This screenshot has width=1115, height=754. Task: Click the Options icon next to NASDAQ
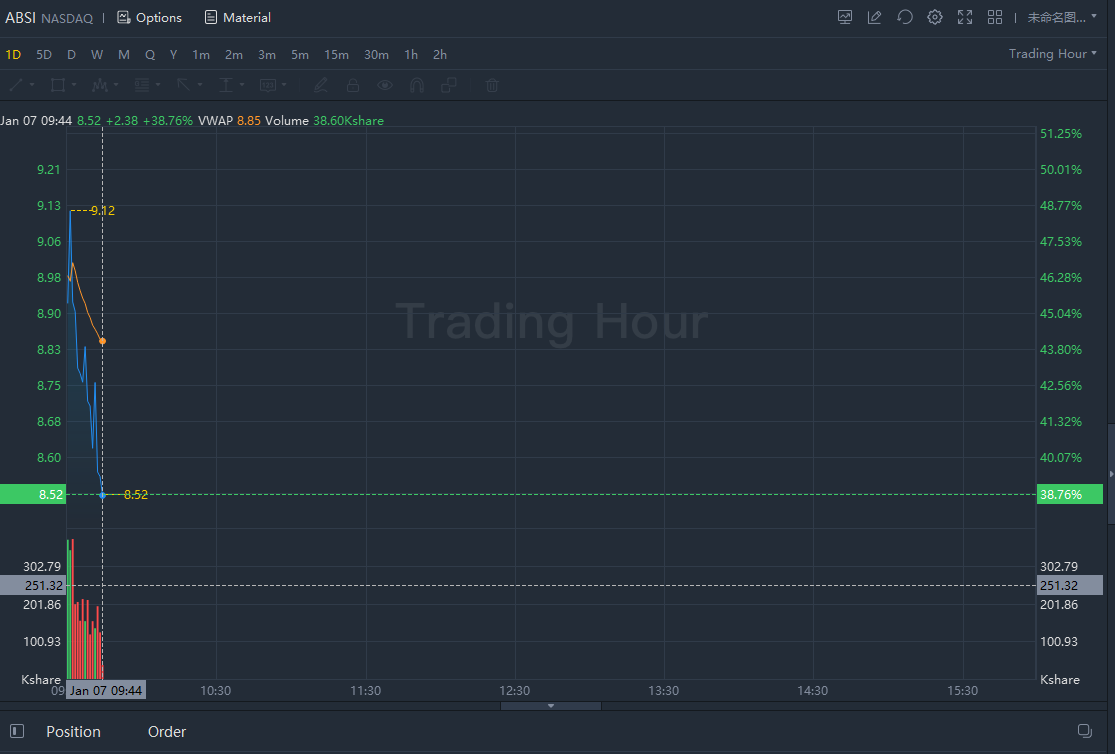click(x=124, y=17)
